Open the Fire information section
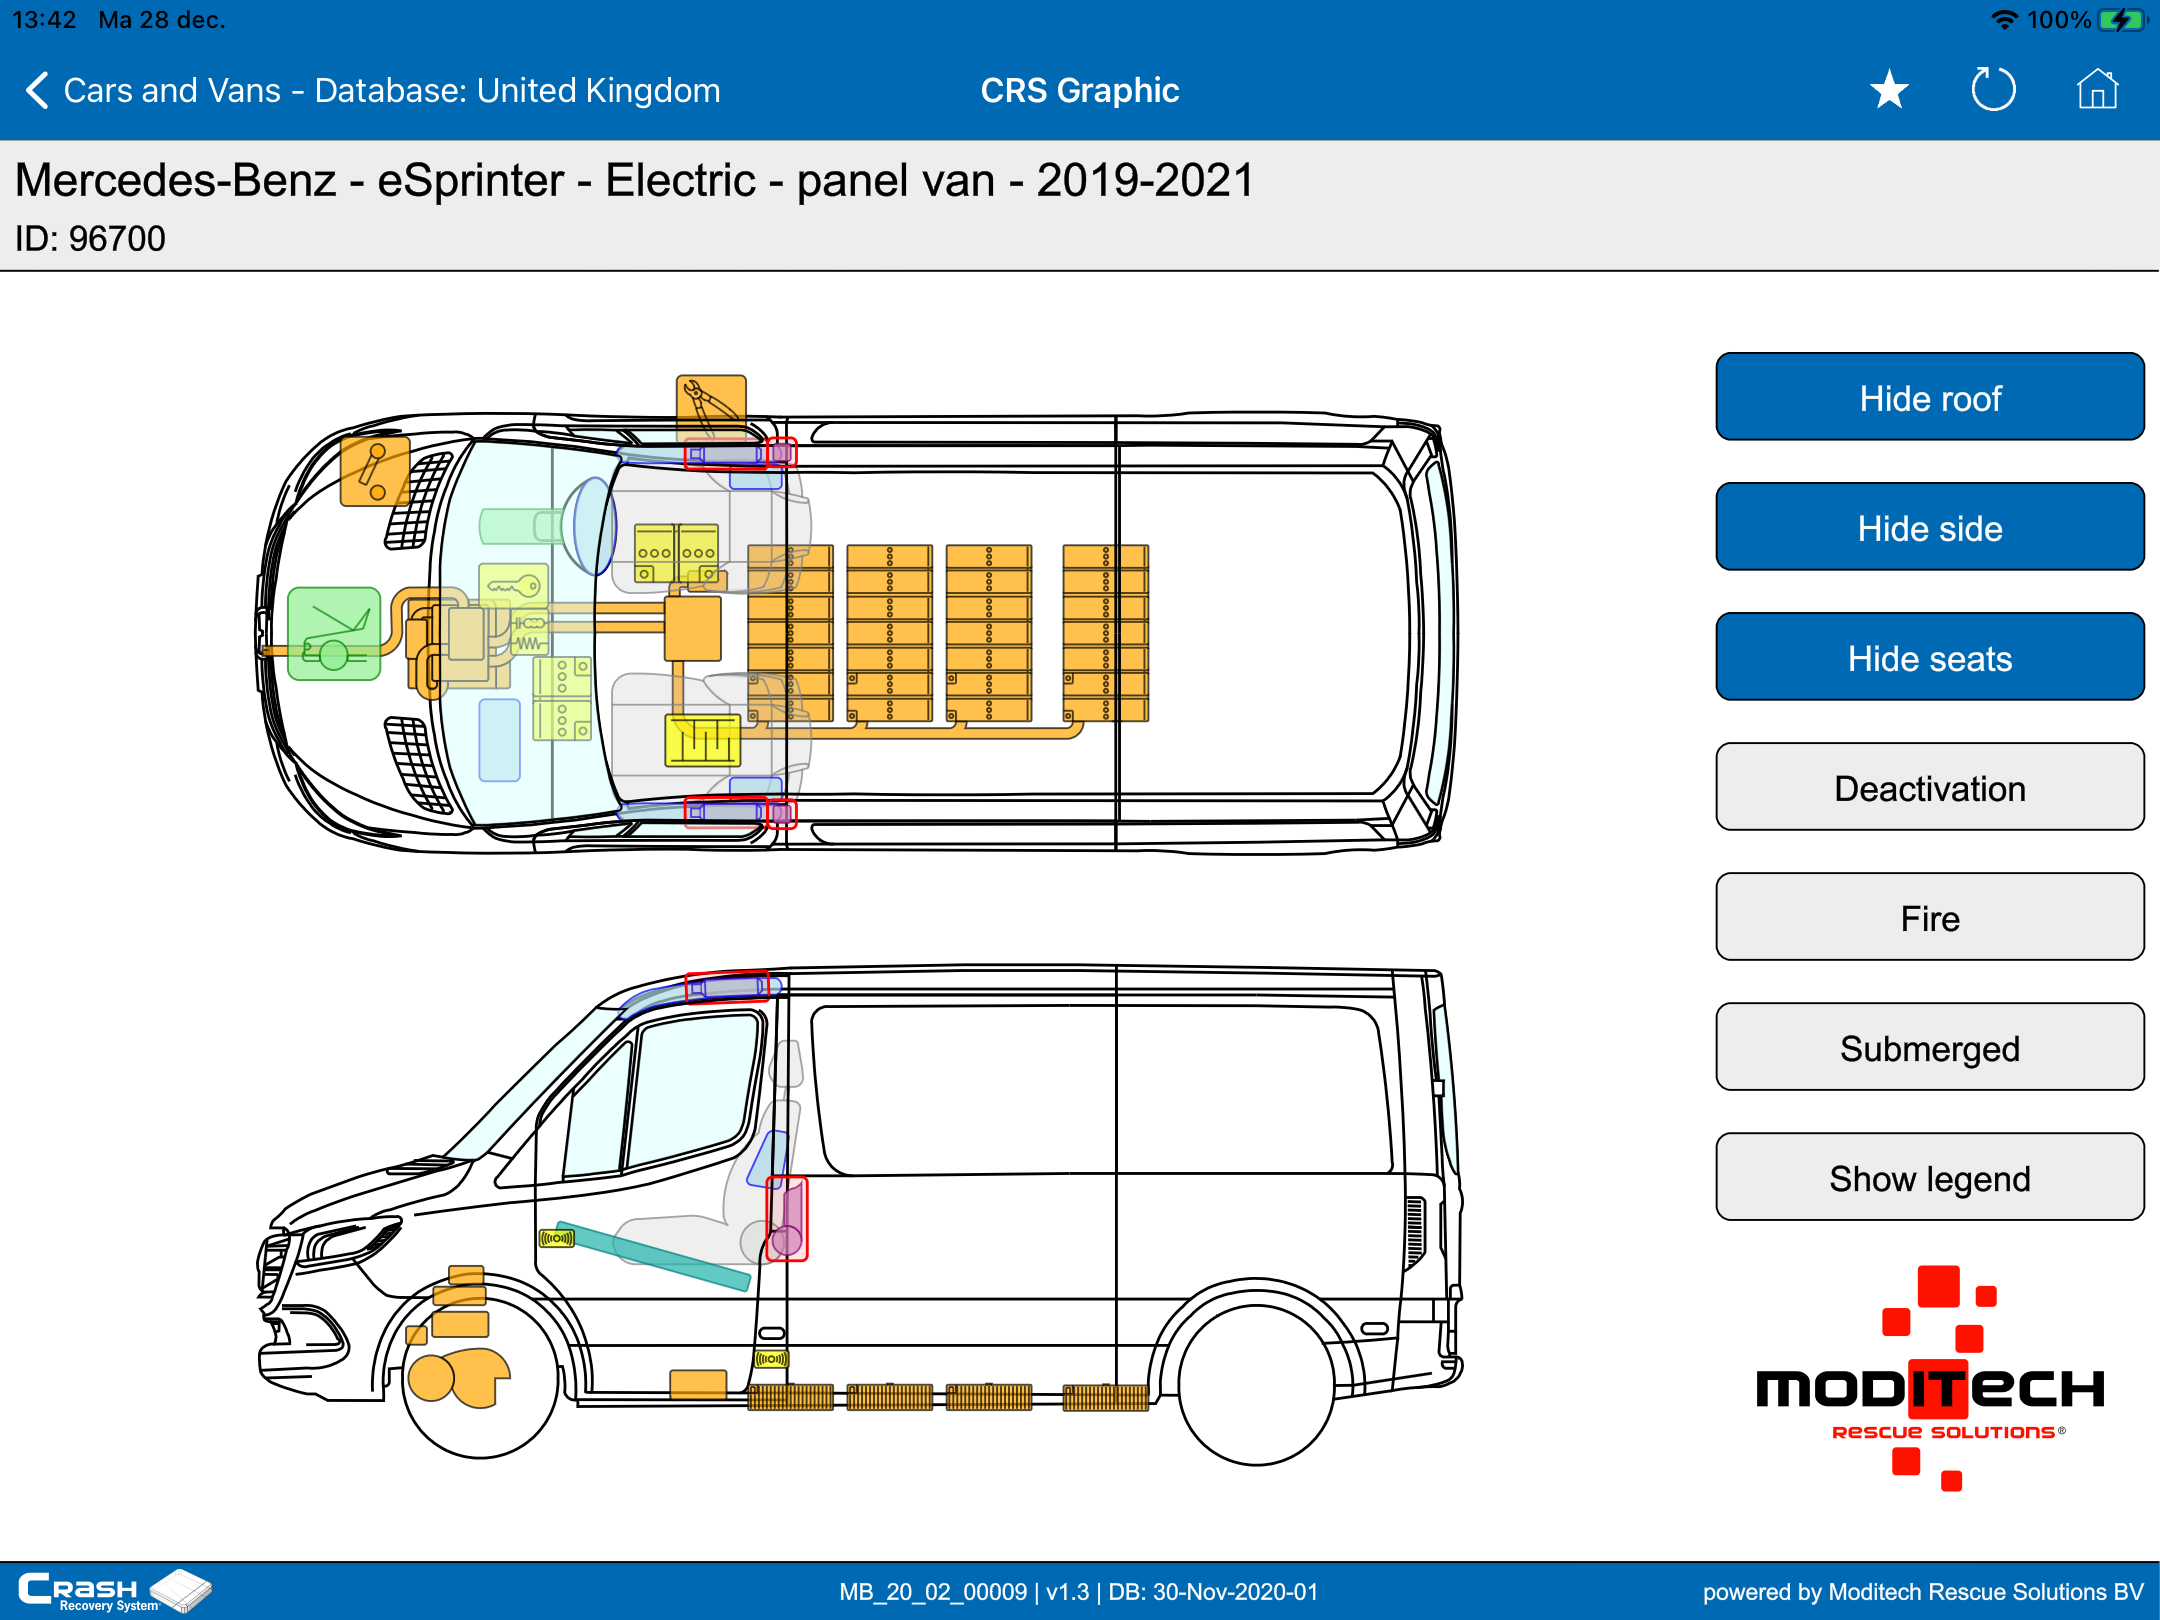 tap(1929, 917)
